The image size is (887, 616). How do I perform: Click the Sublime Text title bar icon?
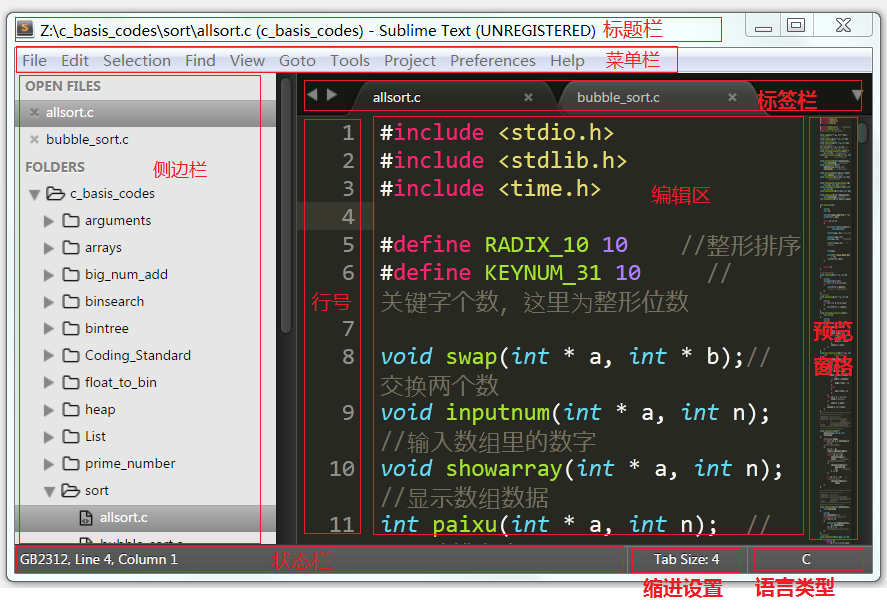tap(25, 28)
